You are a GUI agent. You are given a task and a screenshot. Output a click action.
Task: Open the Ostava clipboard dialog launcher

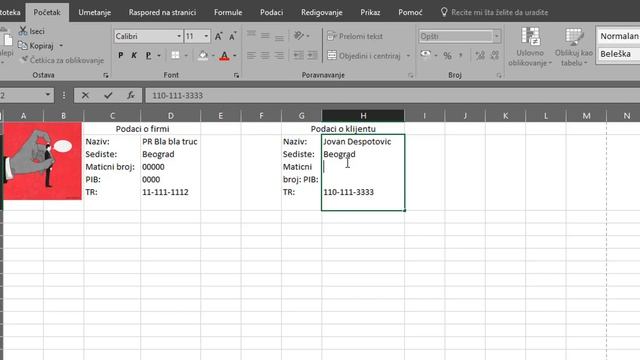(106, 75)
